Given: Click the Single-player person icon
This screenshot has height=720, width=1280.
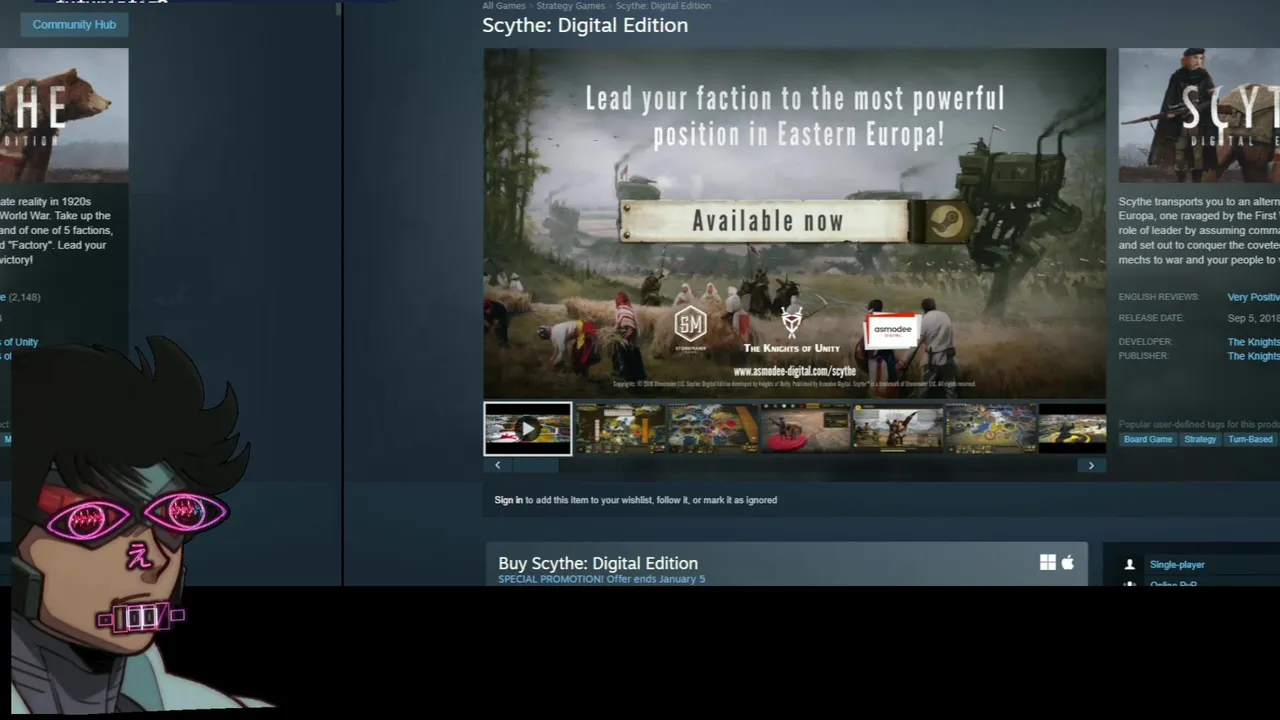Looking at the screenshot, I should (1130, 565).
